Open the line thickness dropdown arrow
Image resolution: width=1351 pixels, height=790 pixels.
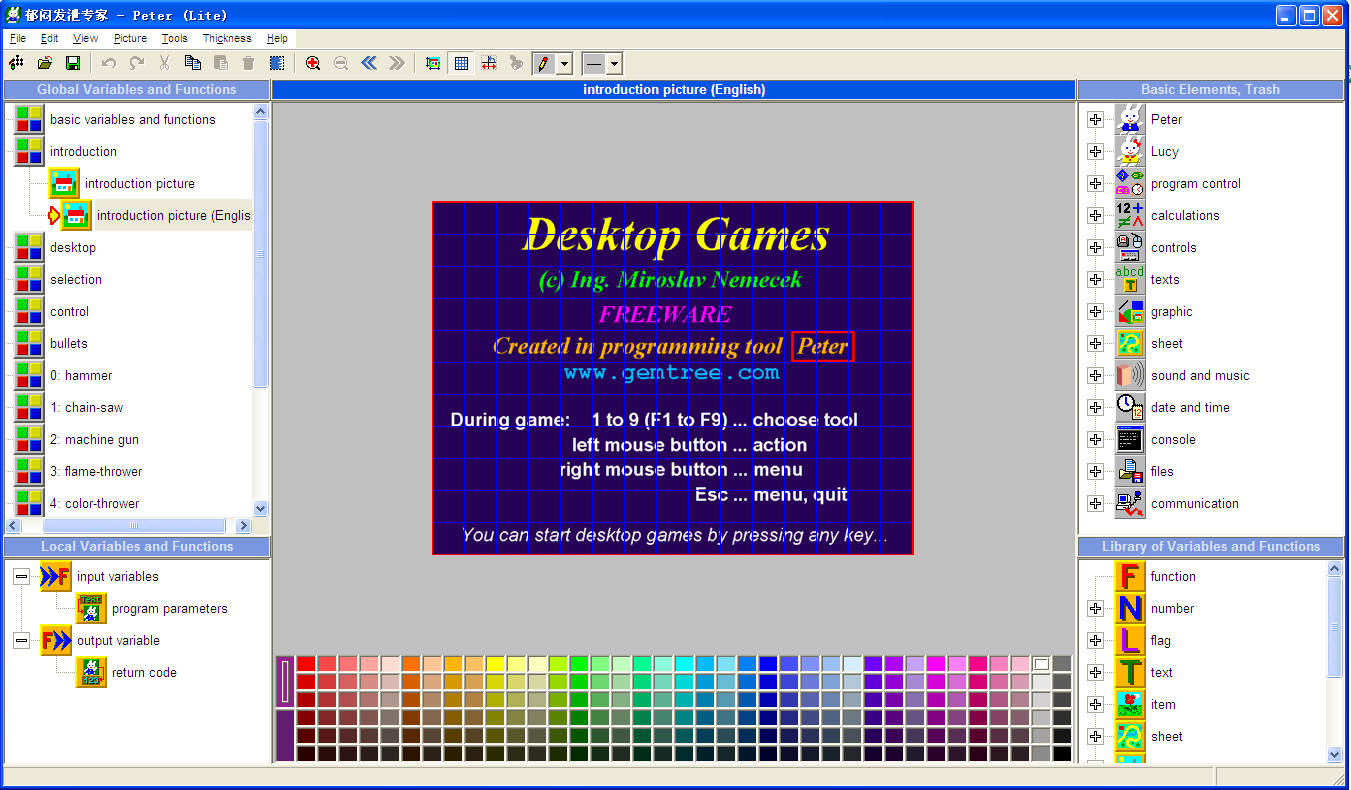(614, 63)
